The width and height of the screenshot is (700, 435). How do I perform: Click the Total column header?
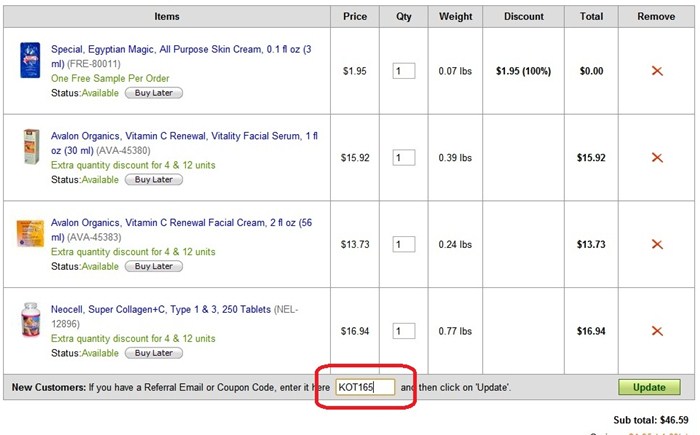tap(591, 17)
